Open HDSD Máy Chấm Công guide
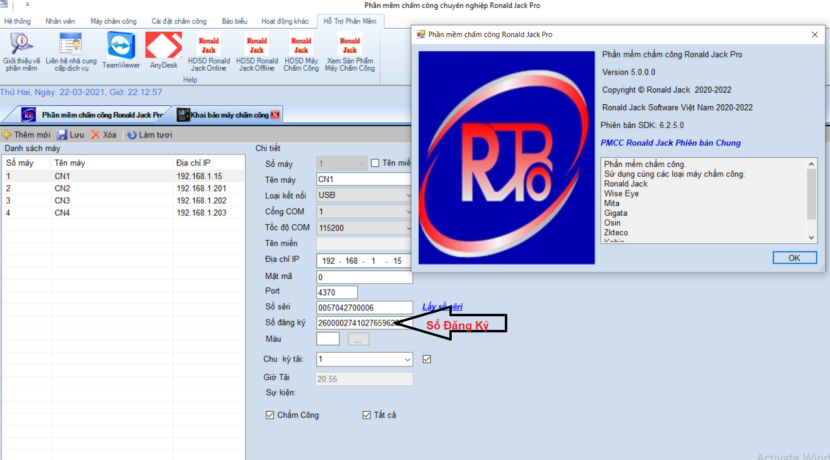Viewport: 830px width, 460px height. click(301, 52)
